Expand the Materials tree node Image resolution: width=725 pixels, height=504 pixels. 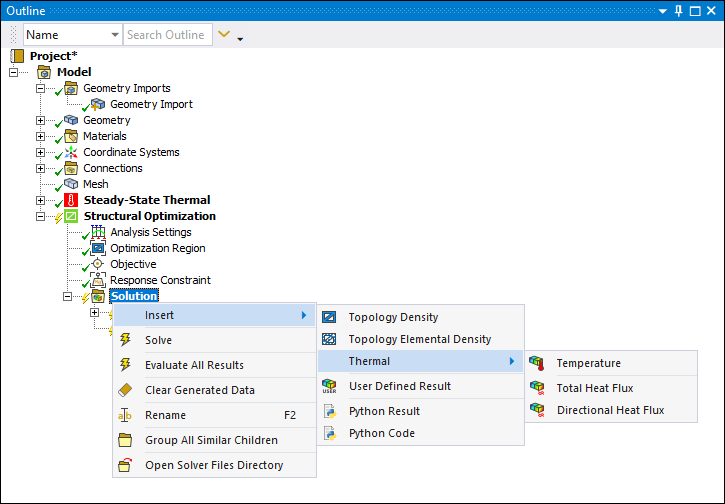(41, 136)
